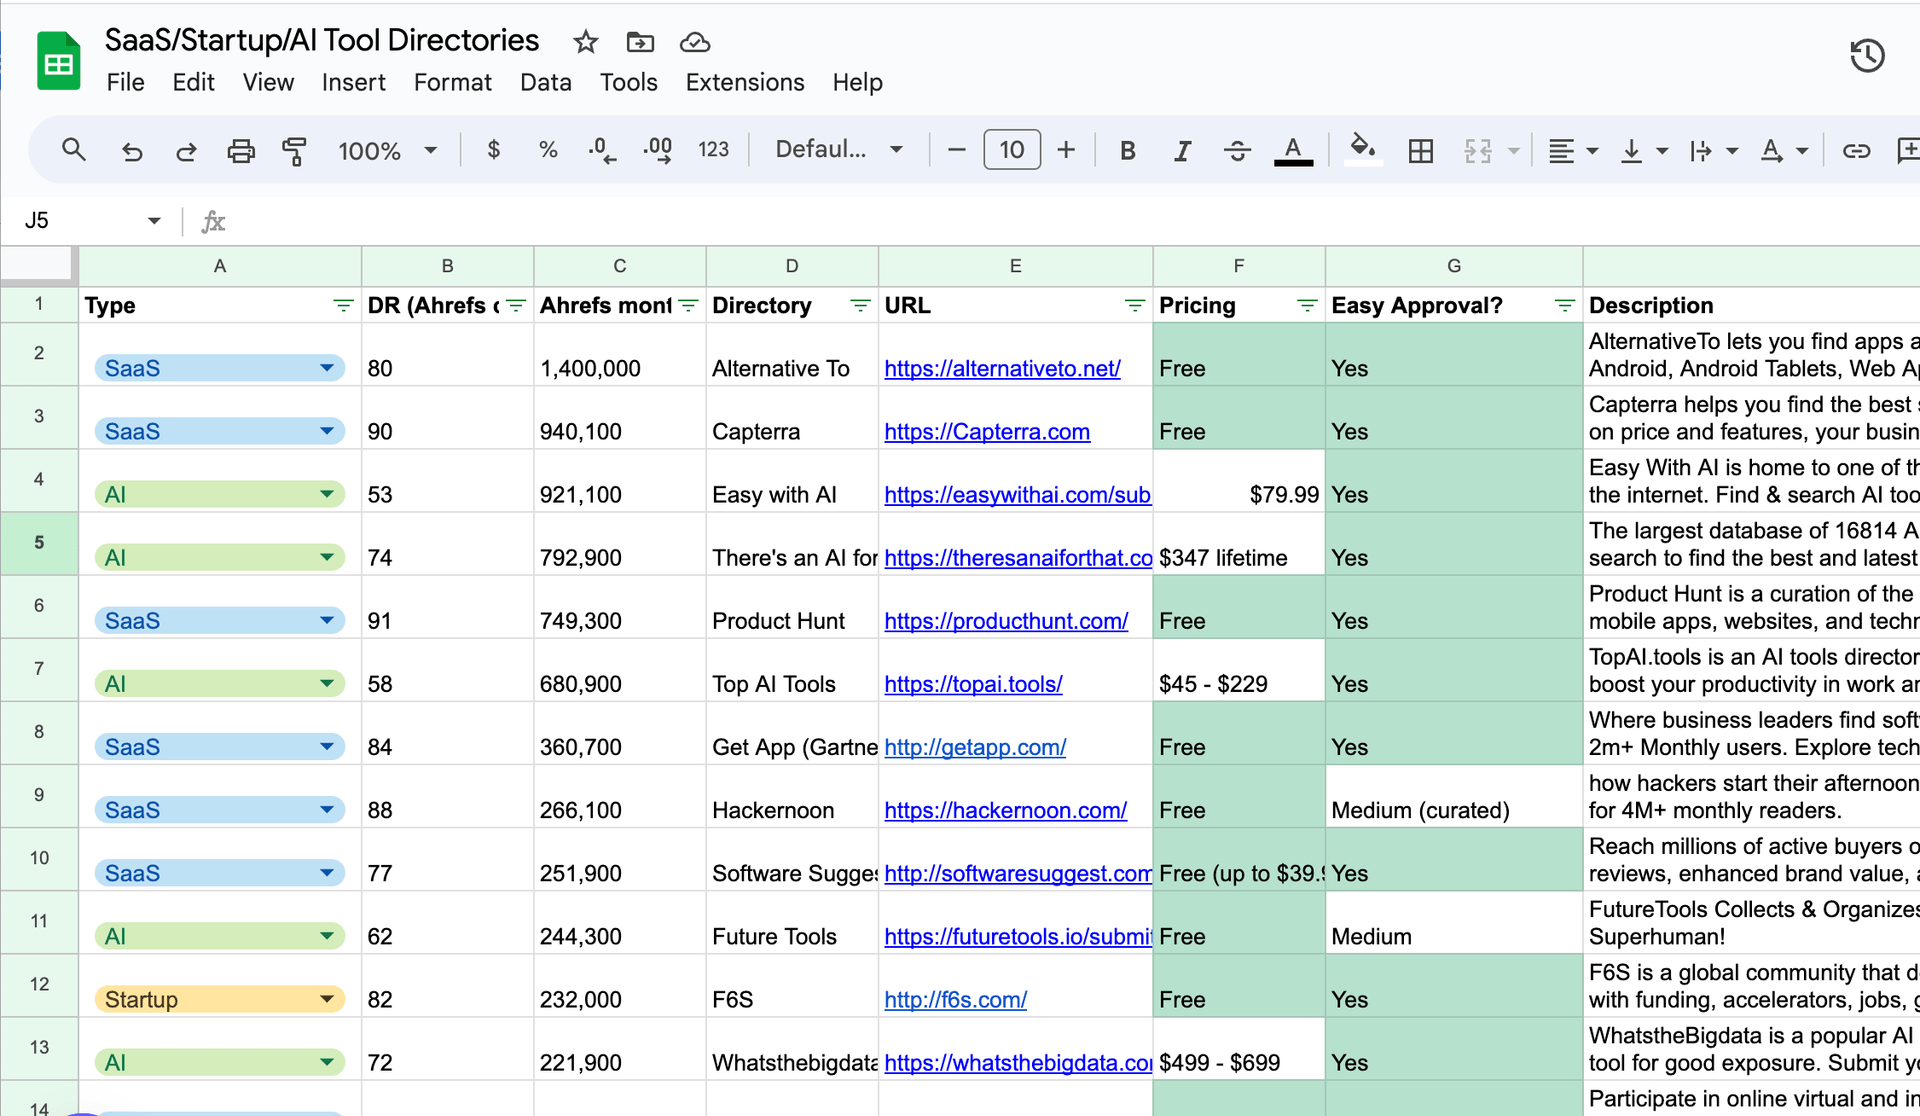The width and height of the screenshot is (1920, 1116).
Task: Open font family Default dropdown
Action: click(x=838, y=150)
